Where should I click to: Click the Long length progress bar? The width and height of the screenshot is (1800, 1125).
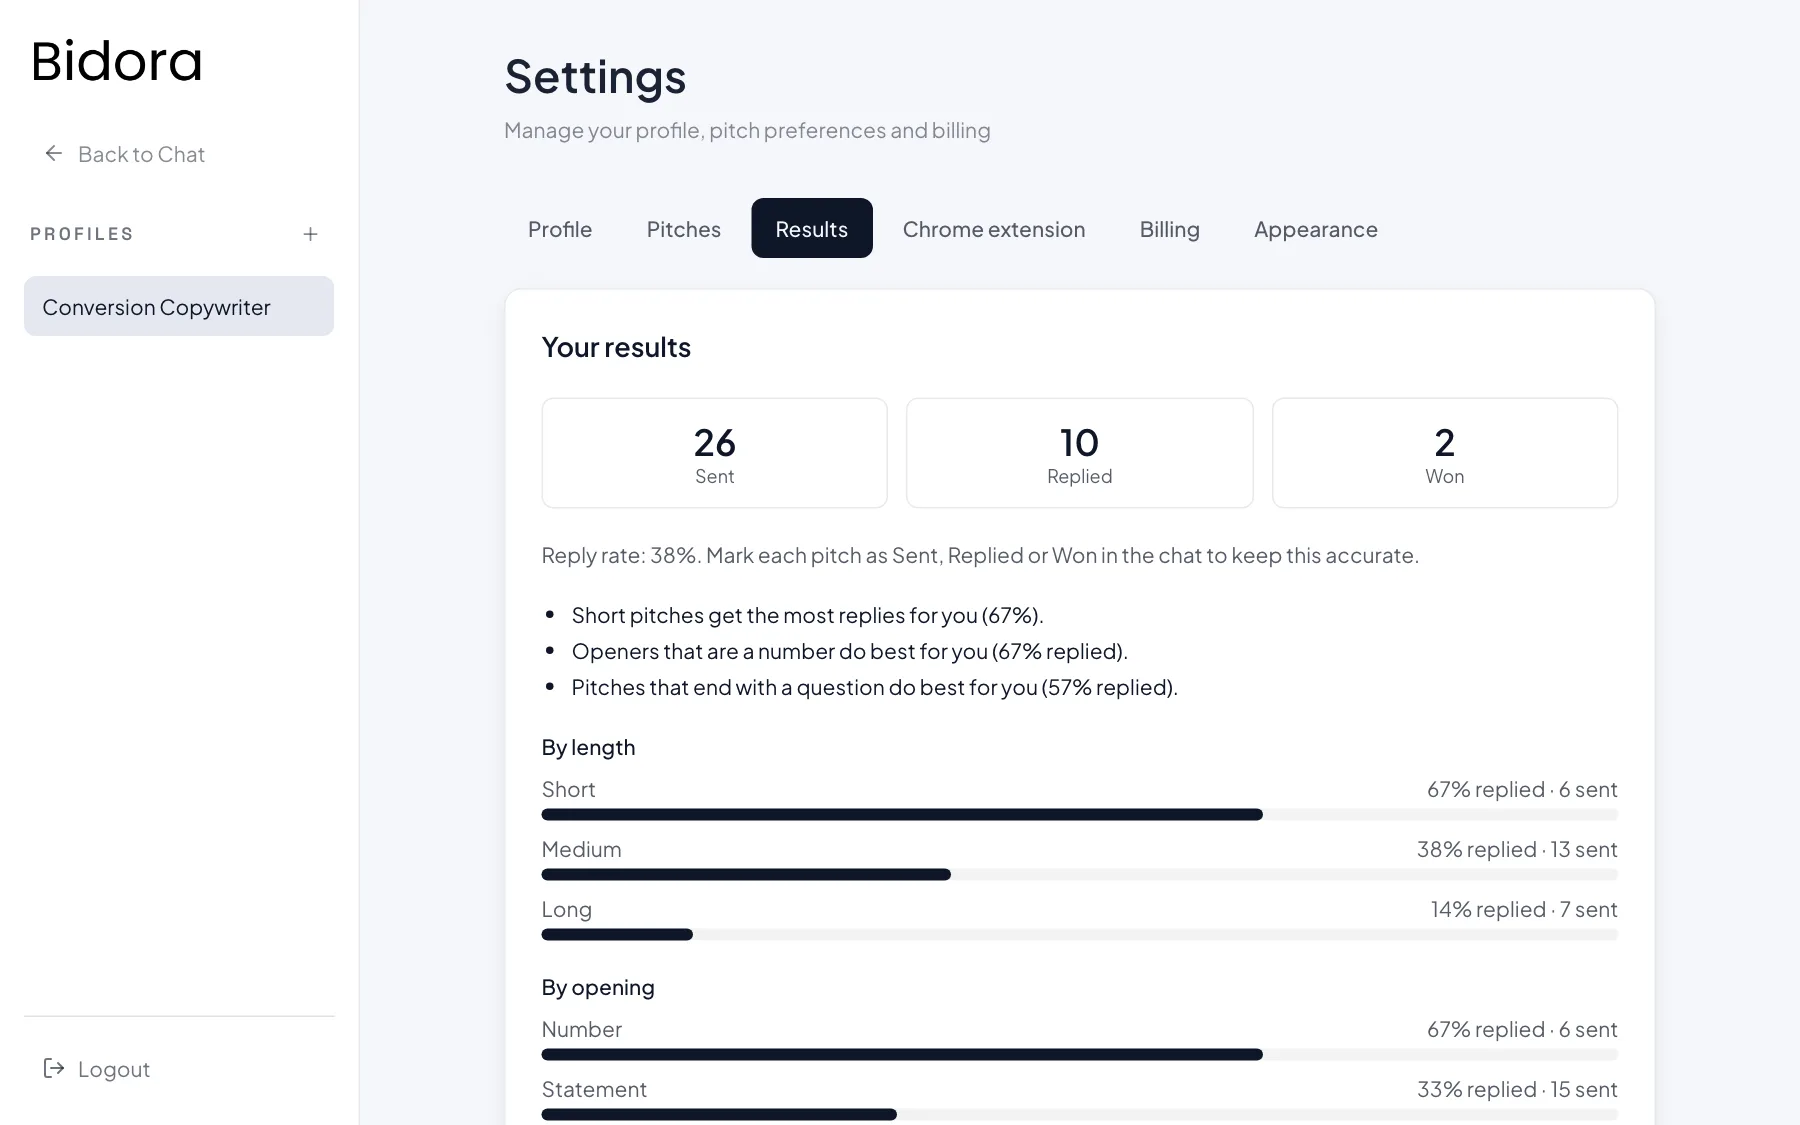click(1080, 935)
